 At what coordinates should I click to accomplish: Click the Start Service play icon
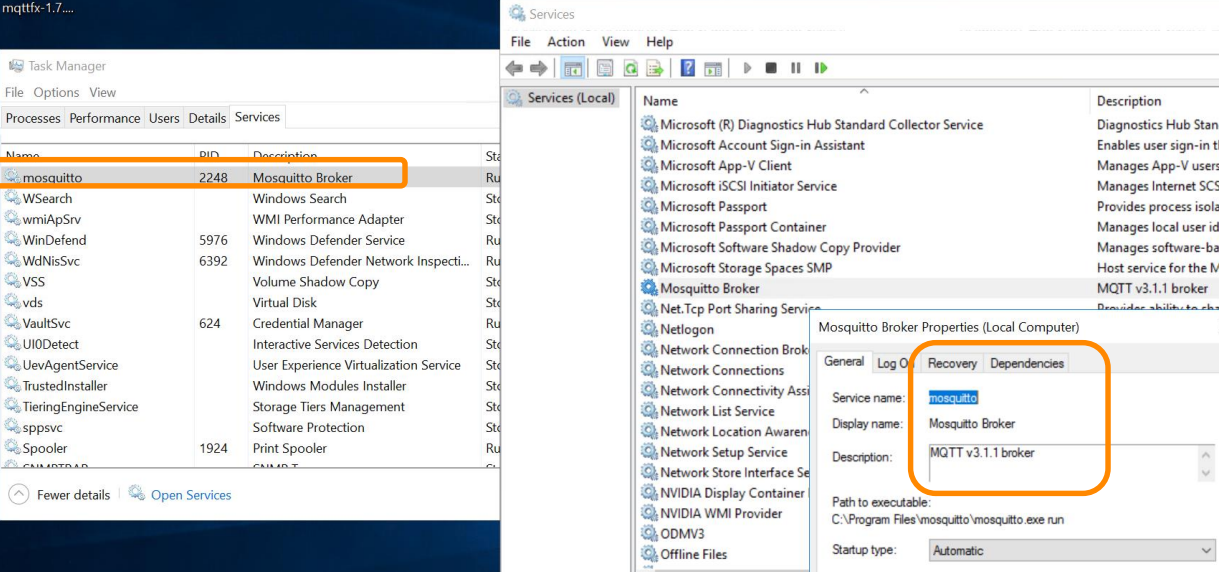[746, 68]
